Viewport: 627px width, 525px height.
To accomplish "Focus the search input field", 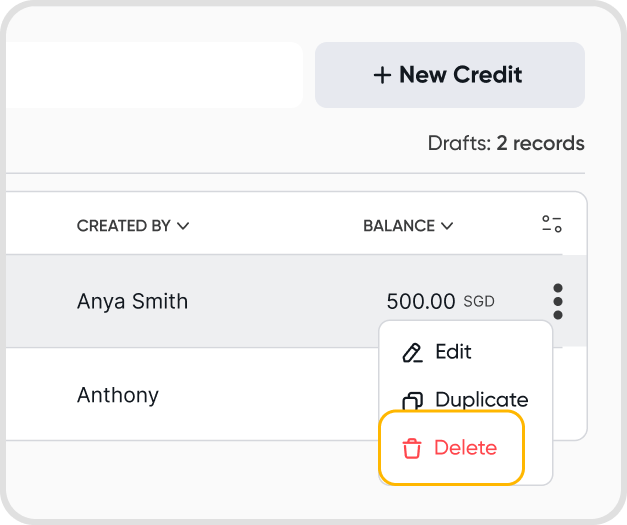I will (x=150, y=75).
